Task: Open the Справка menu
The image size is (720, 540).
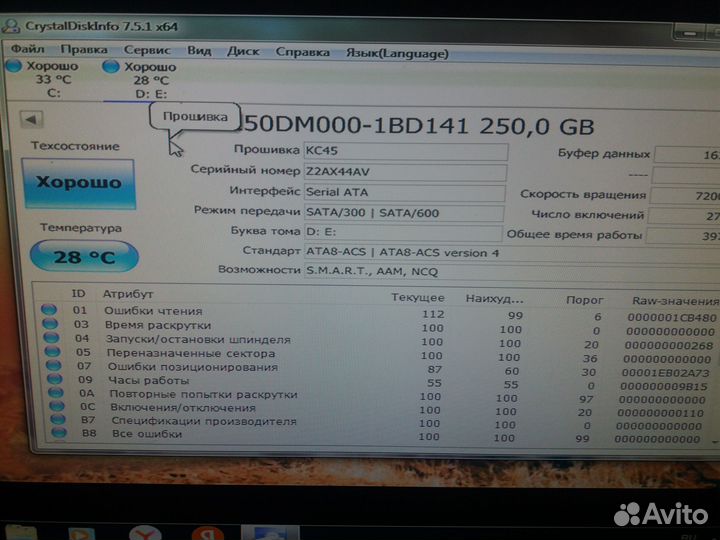Action: coord(302,52)
